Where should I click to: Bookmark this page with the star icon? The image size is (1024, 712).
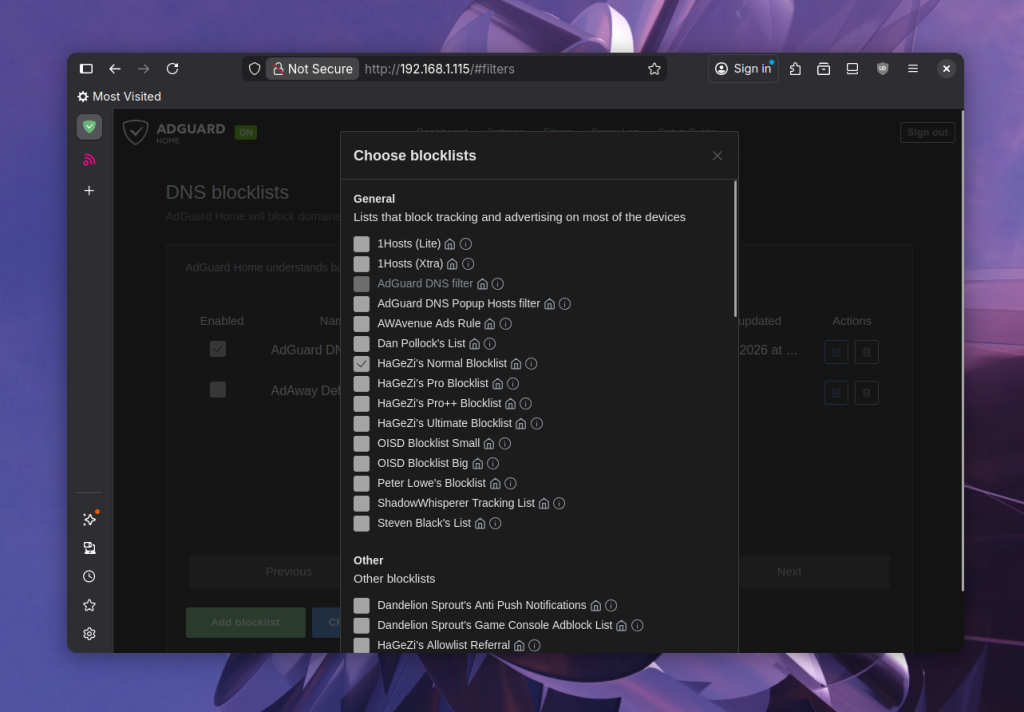[654, 69]
